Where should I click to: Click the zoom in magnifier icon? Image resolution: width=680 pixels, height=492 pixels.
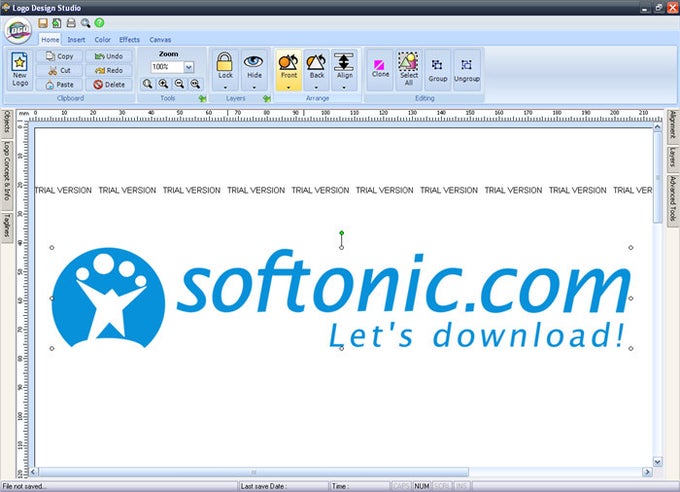tap(163, 84)
